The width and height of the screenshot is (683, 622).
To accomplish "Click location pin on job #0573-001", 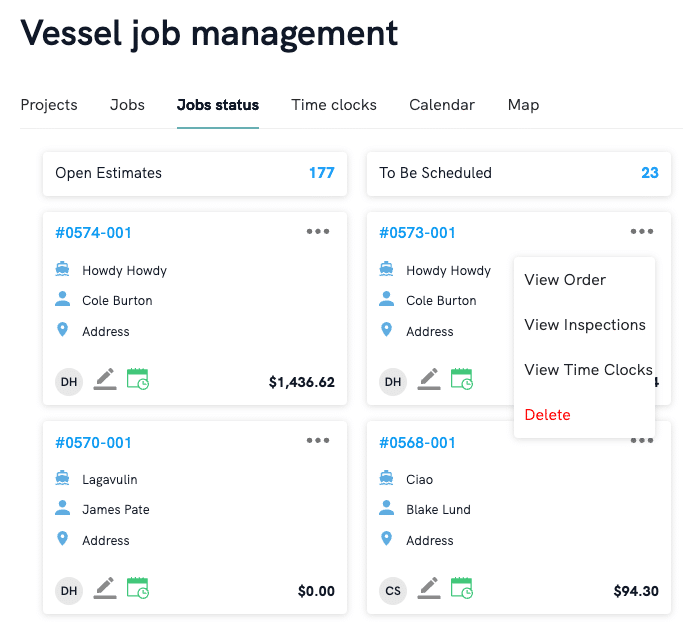I will click(x=386, y=330).
